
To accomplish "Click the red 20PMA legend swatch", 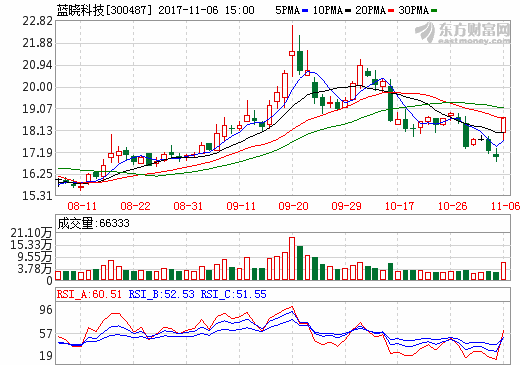I will coord(391,11).
